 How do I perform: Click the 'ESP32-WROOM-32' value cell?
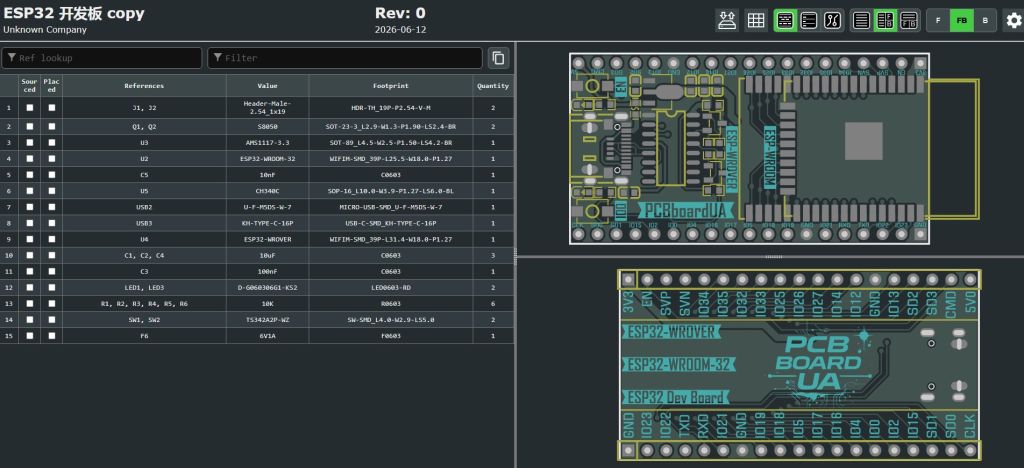click(x=268, y=159)
